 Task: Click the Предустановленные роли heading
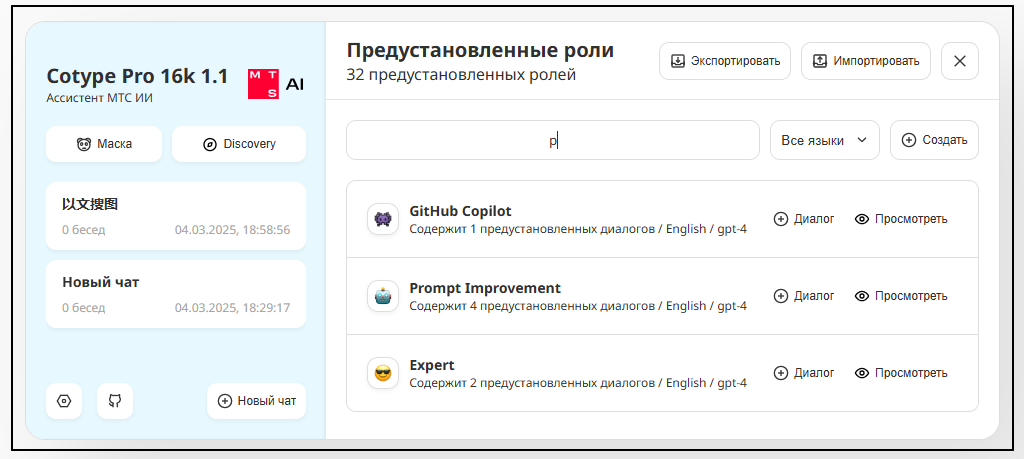click(x=480, y=50)
